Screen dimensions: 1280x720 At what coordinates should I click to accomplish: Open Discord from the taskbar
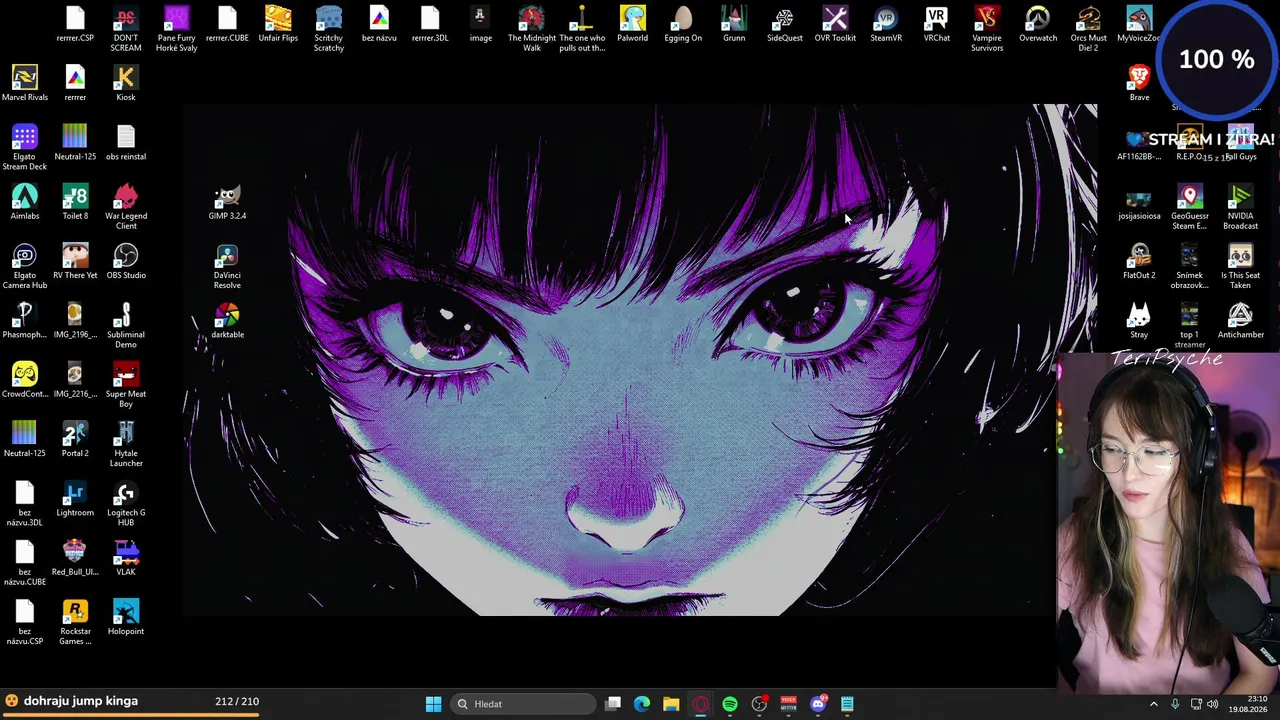click(x=818, y=704)
